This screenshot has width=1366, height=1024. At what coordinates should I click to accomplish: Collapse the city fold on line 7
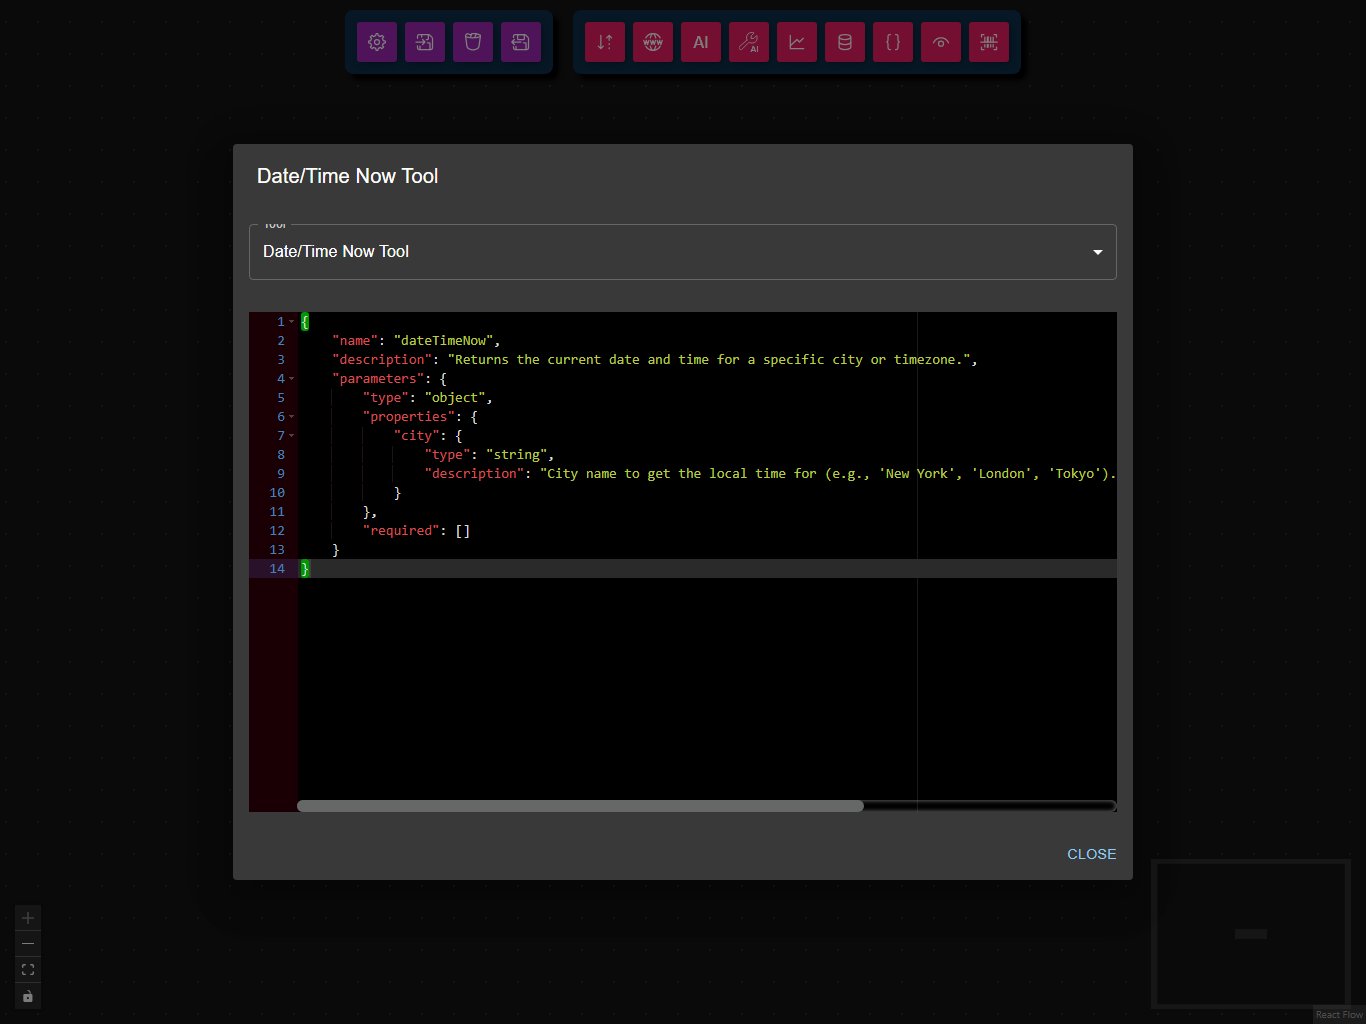coord(291,436)
